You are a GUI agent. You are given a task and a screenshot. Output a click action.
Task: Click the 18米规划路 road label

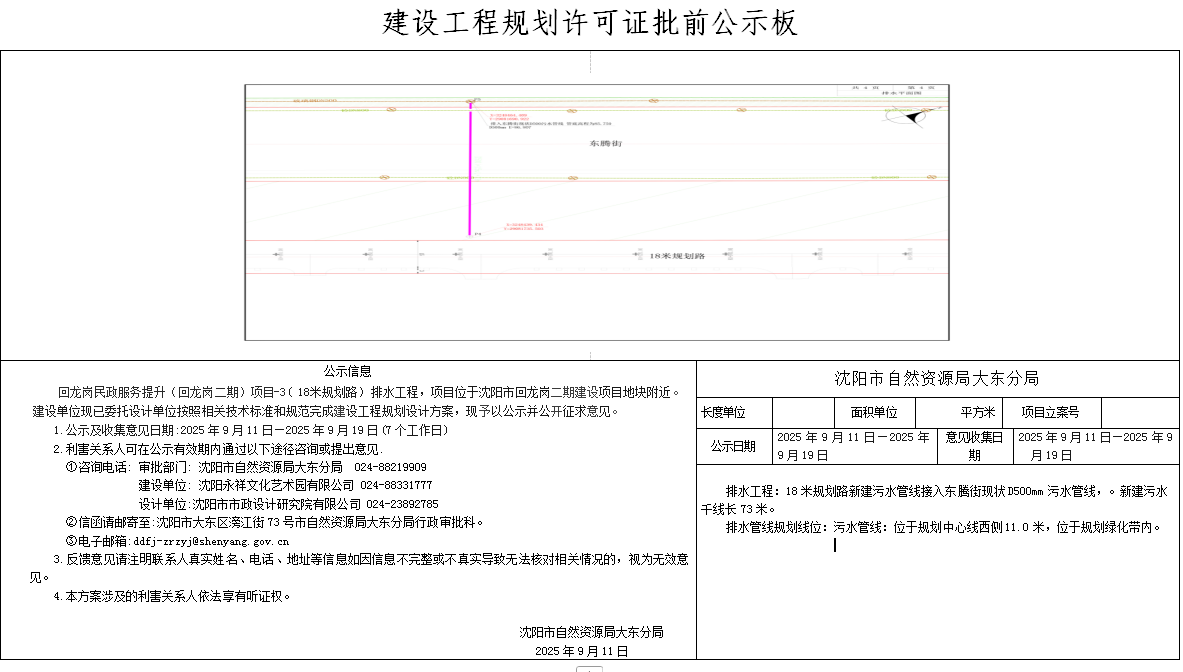pyautogui.click(x=677, y=257)
